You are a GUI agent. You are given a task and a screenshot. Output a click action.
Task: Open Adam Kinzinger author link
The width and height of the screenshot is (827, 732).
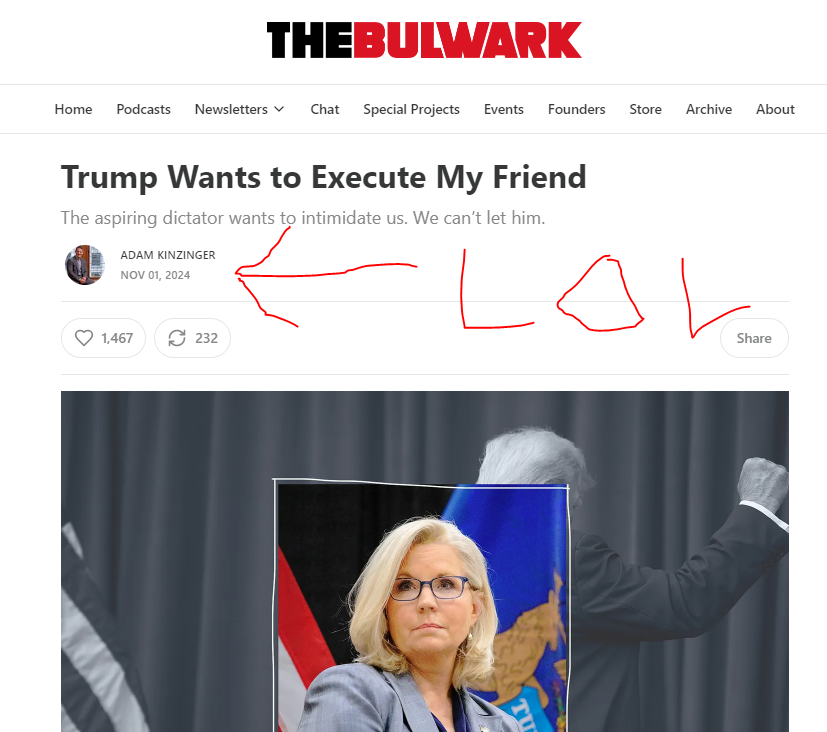point(168,255)
